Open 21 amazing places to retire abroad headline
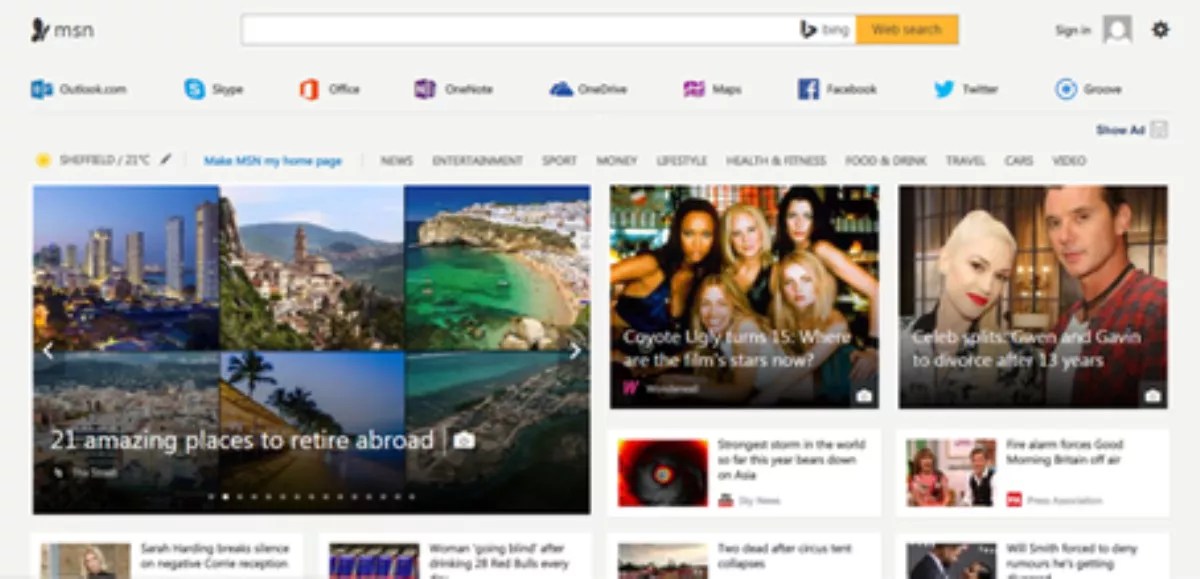This screenshot has height=579, width=1200. click(x=242, y=440)
